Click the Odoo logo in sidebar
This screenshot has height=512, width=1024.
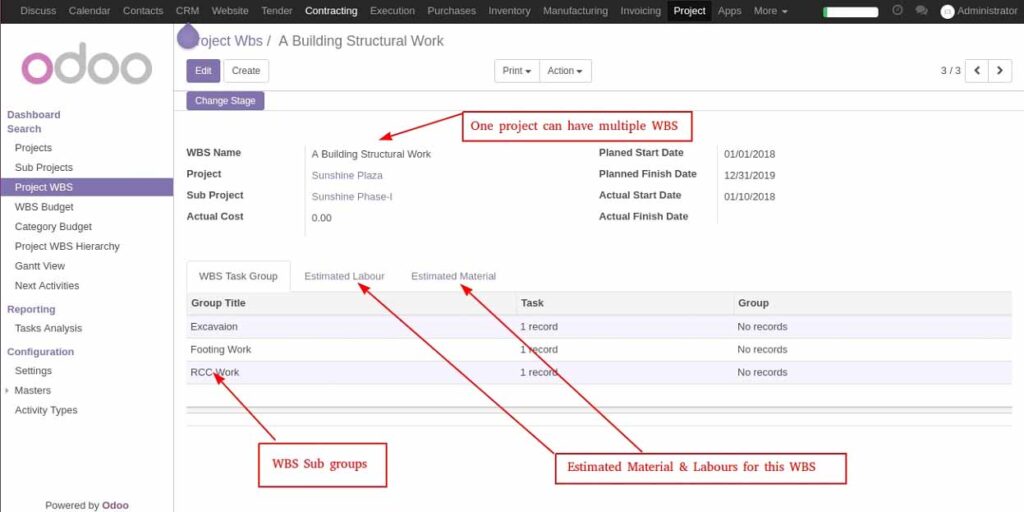87,66
